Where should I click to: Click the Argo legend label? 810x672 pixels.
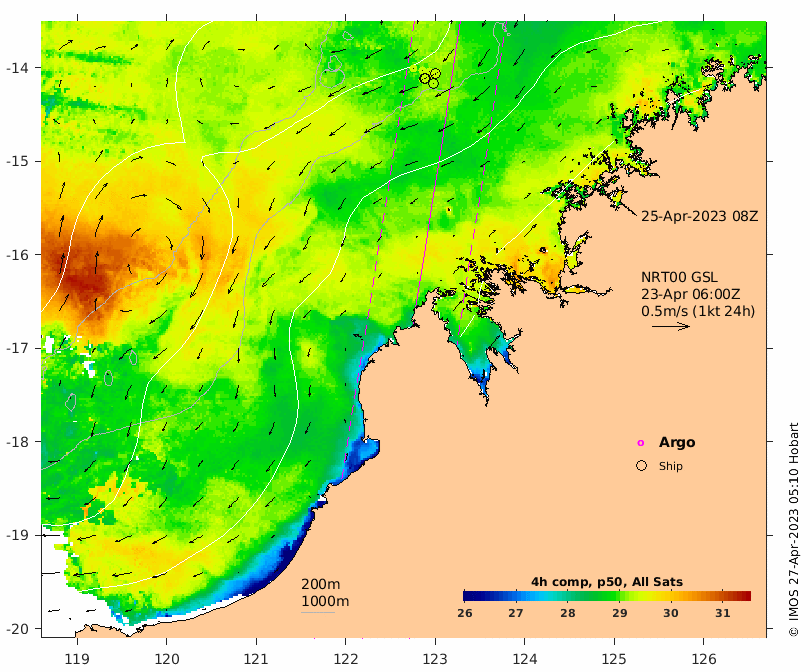click(x=677, y=443)
